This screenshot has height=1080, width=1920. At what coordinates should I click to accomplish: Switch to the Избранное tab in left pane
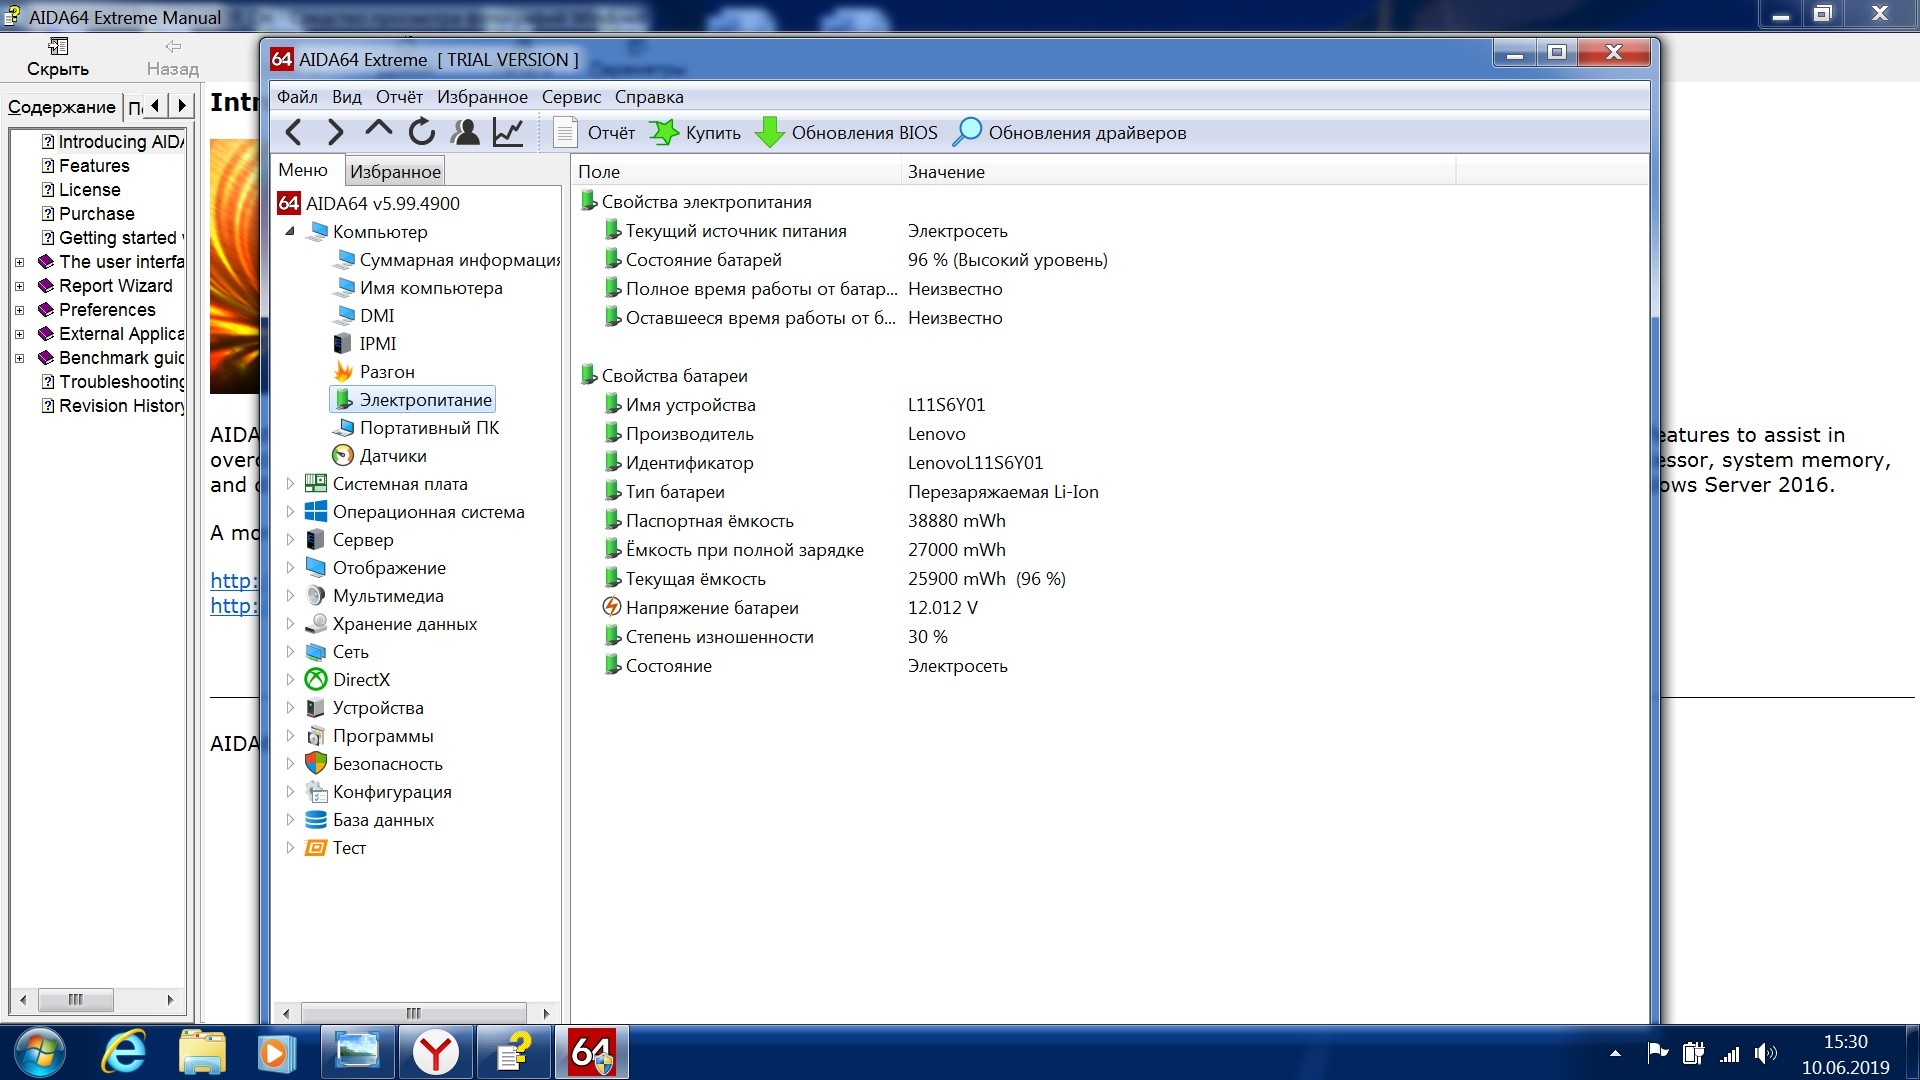point(395,171)
